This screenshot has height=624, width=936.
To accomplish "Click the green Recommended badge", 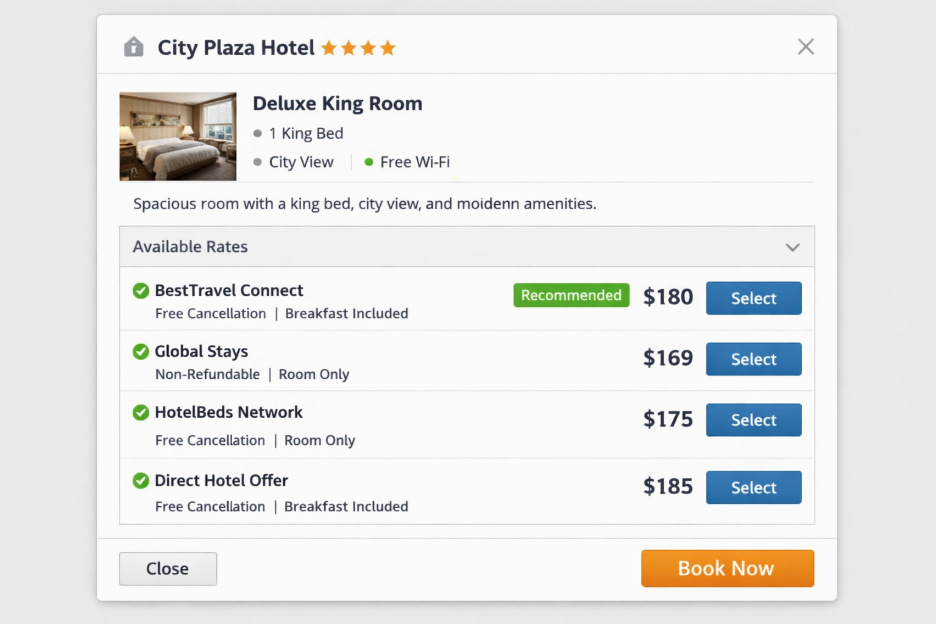I will [571, 295].
